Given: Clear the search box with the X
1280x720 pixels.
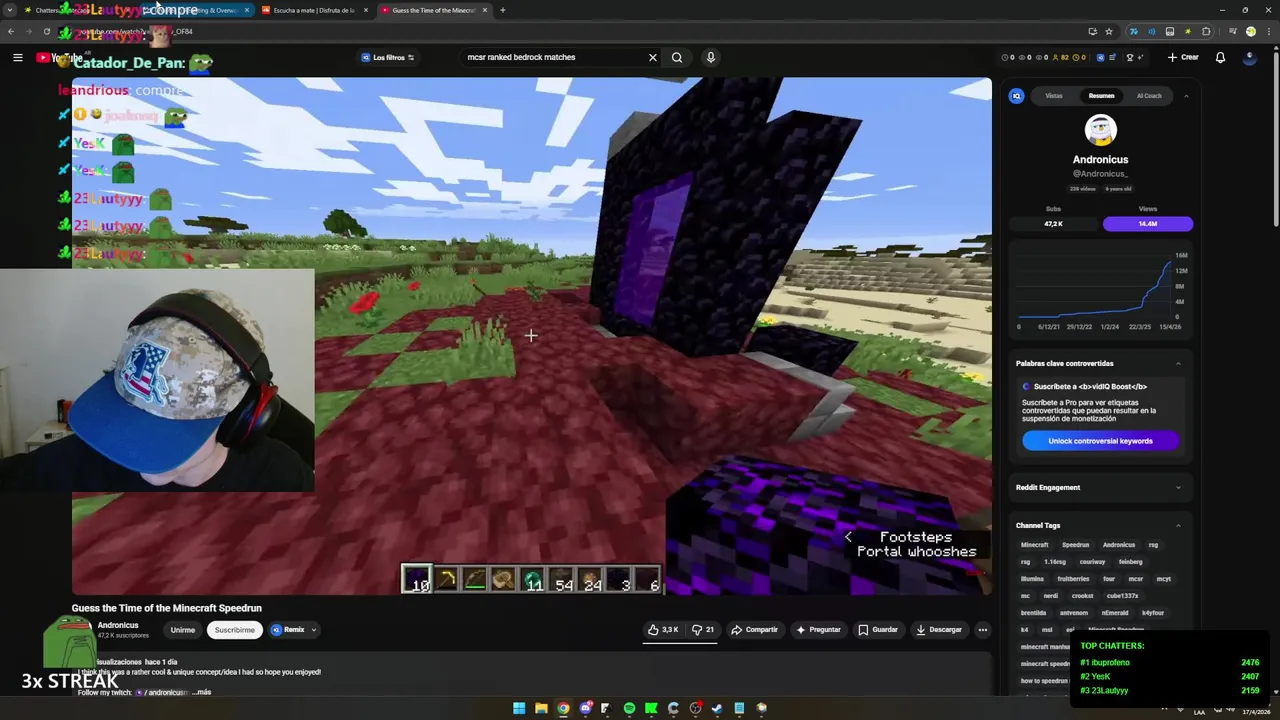Looking at the screenshot, I should pyautogui.click(x=653, y=58).
